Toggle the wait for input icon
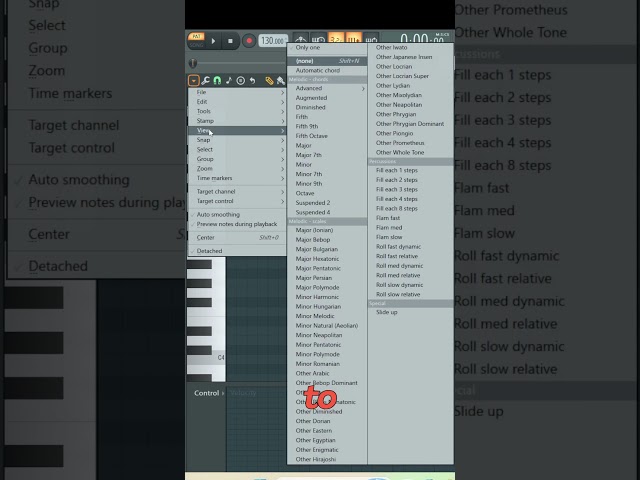This screenshot has width=640, height=480. 318,39
